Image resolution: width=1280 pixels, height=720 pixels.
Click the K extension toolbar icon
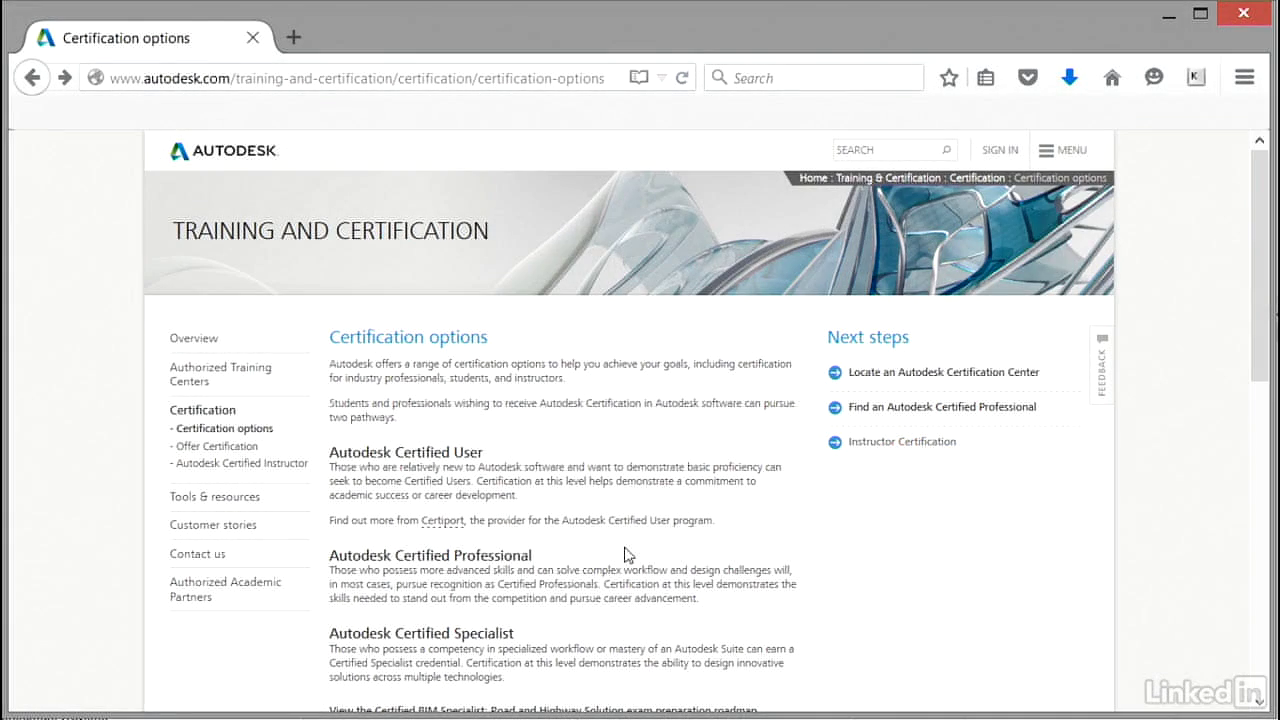pyautogui.click(x=1196, y=78)
